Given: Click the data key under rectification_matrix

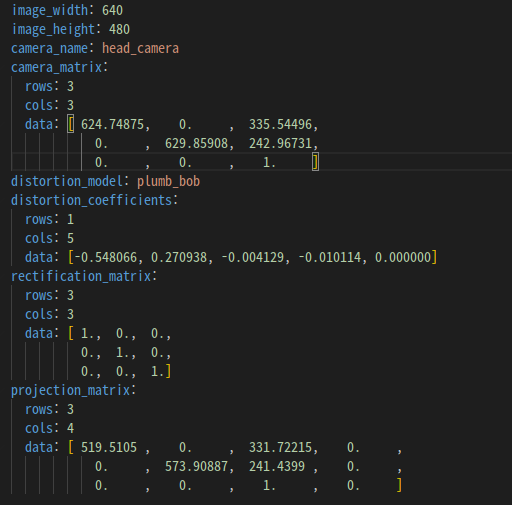Looking at the screenshot, I should 39,333.
